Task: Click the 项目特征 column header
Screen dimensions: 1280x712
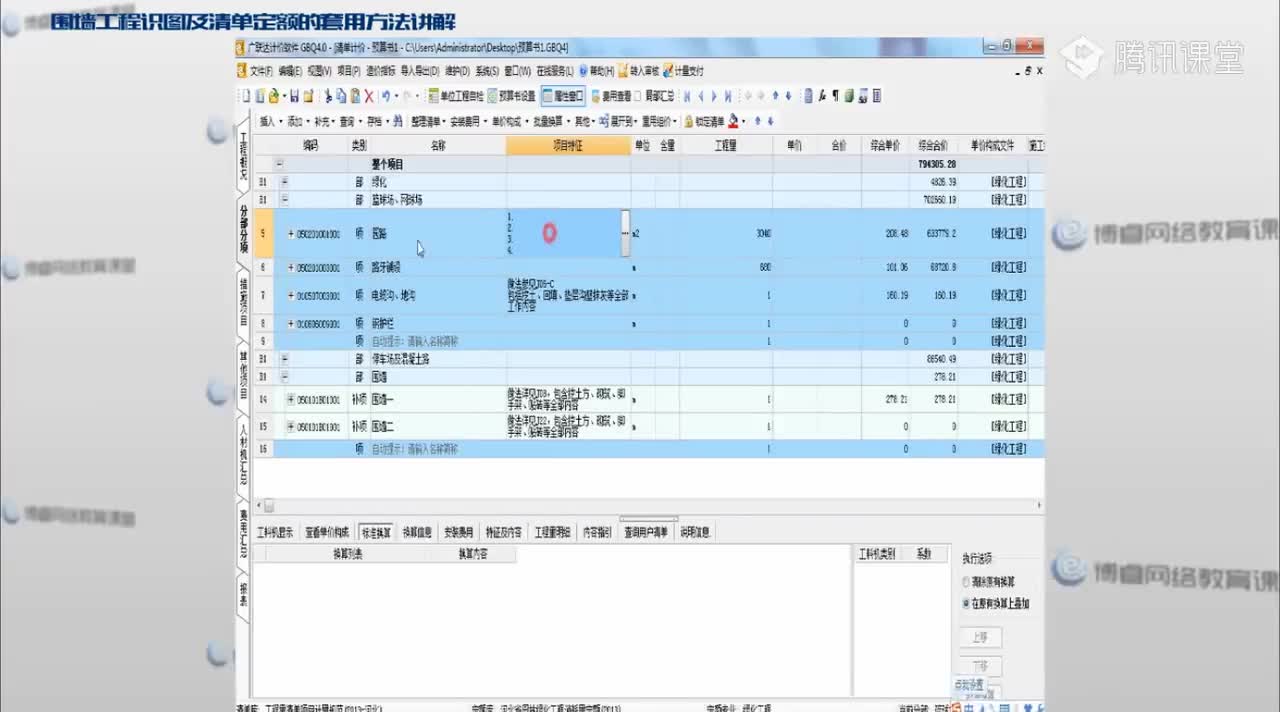Action: coord(568,145)
